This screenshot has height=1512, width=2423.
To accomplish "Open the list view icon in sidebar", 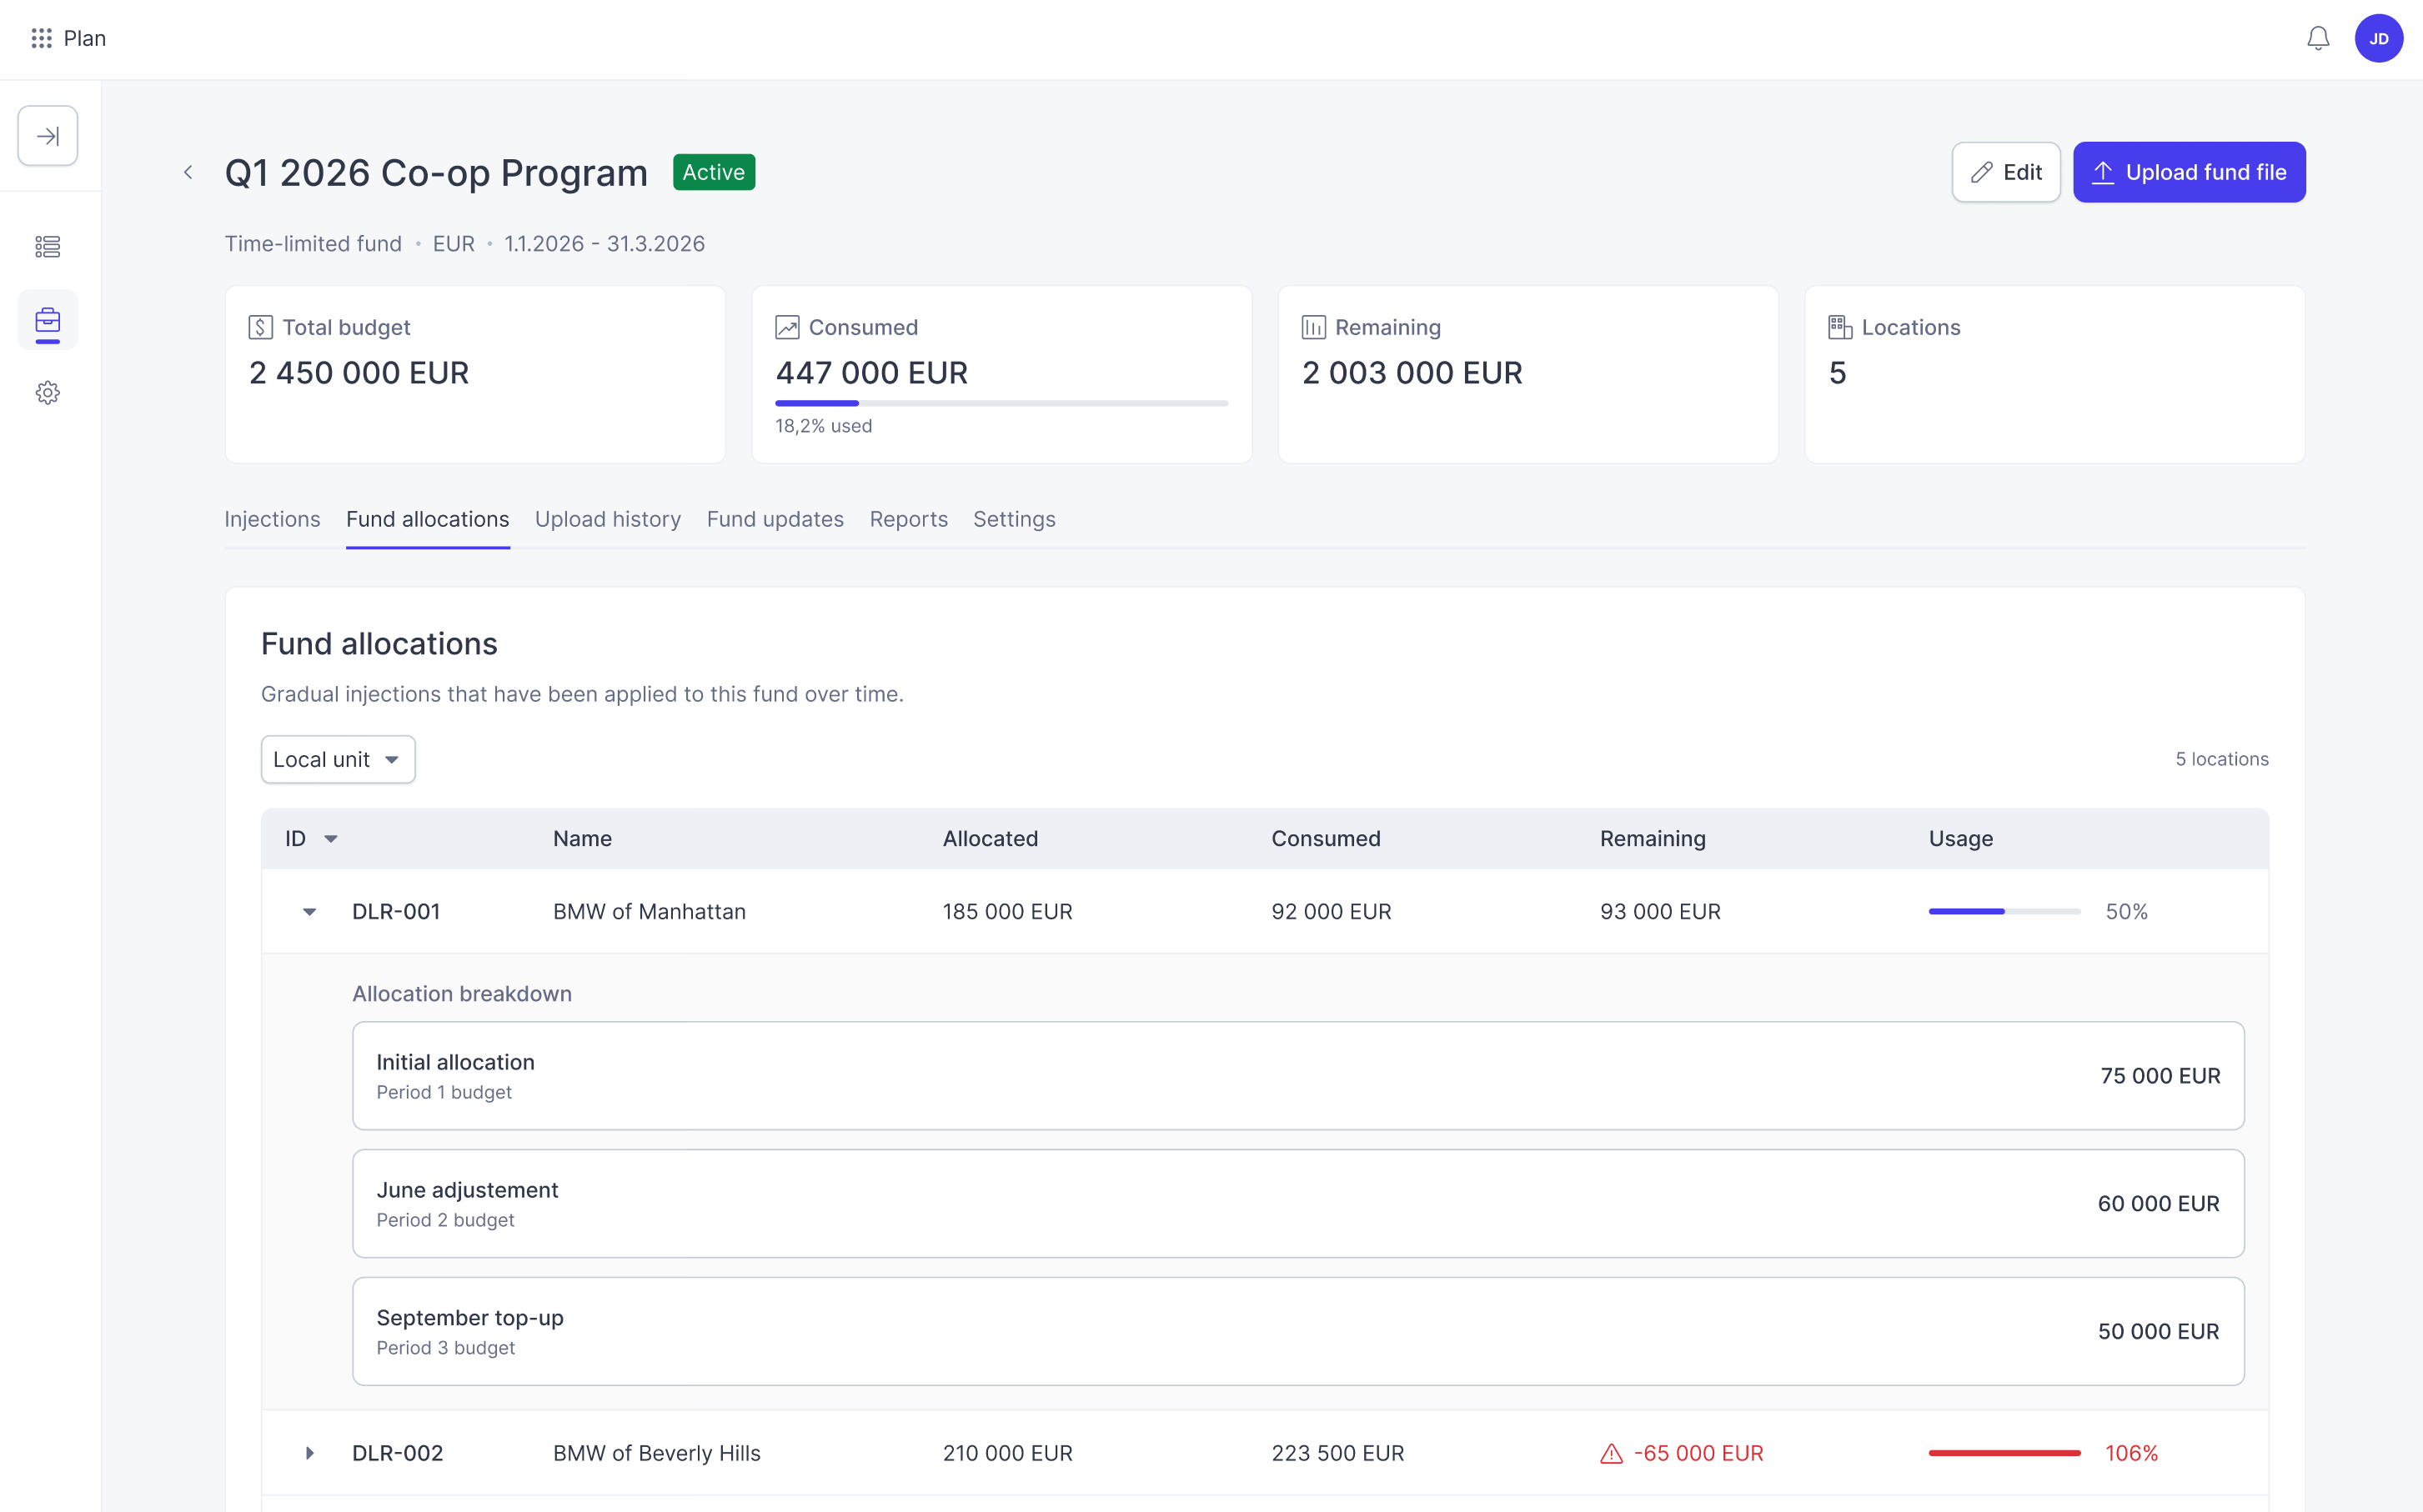I will pos(48,246).
